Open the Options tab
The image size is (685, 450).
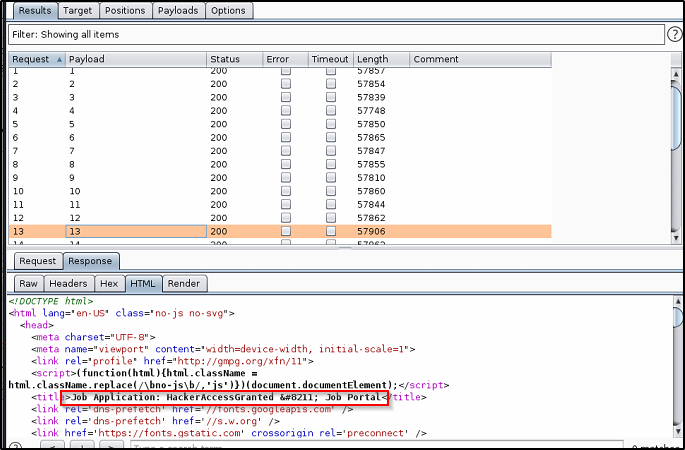click(228, 10)
